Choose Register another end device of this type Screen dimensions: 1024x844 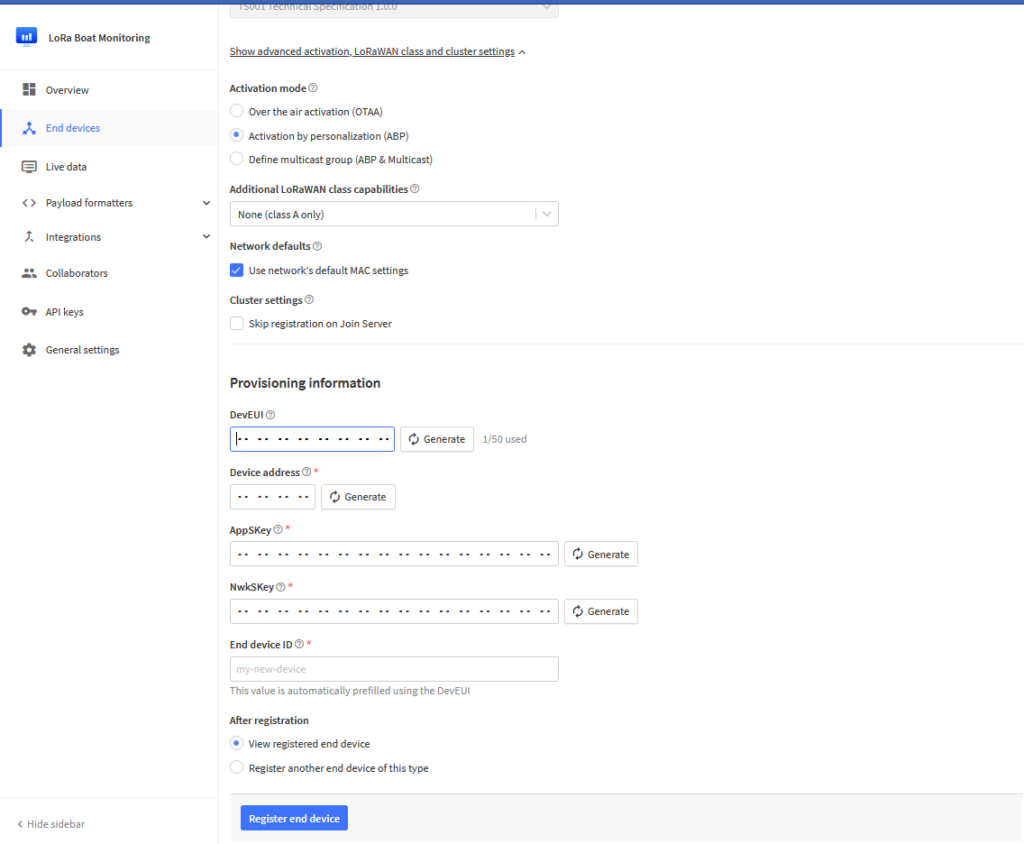(236, 768)
